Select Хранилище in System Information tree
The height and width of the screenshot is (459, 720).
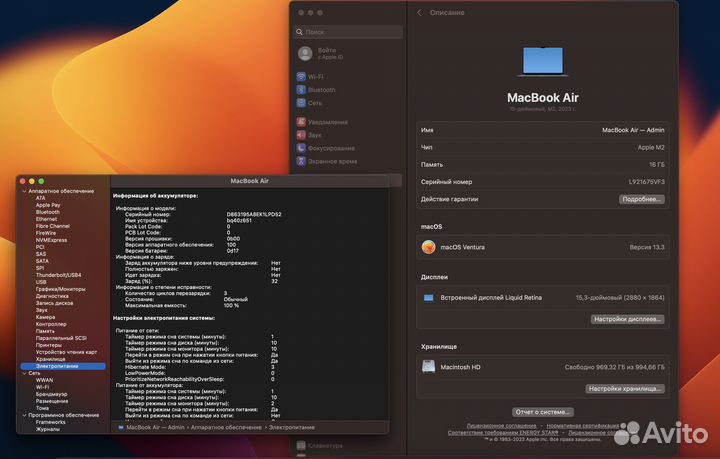pos(50,359)
